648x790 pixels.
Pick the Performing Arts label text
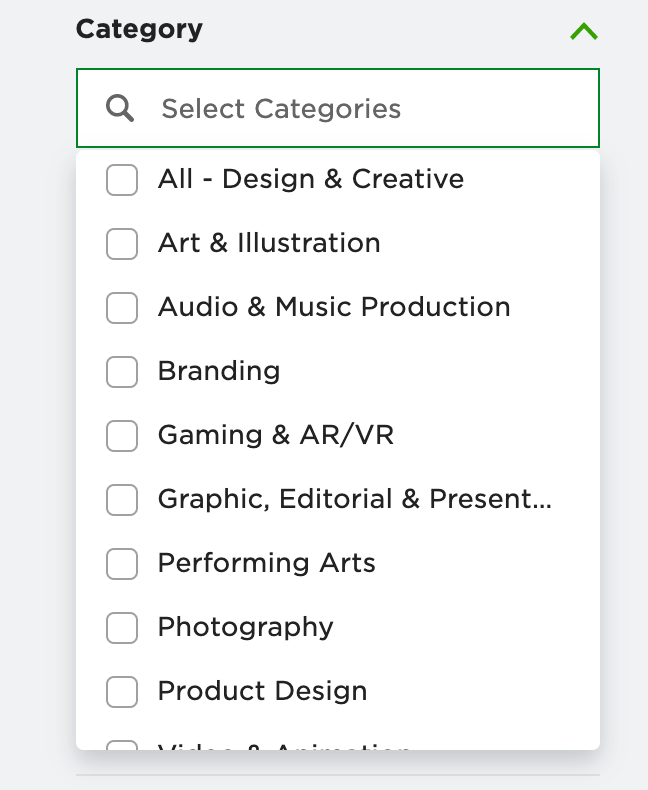(266, 563)
